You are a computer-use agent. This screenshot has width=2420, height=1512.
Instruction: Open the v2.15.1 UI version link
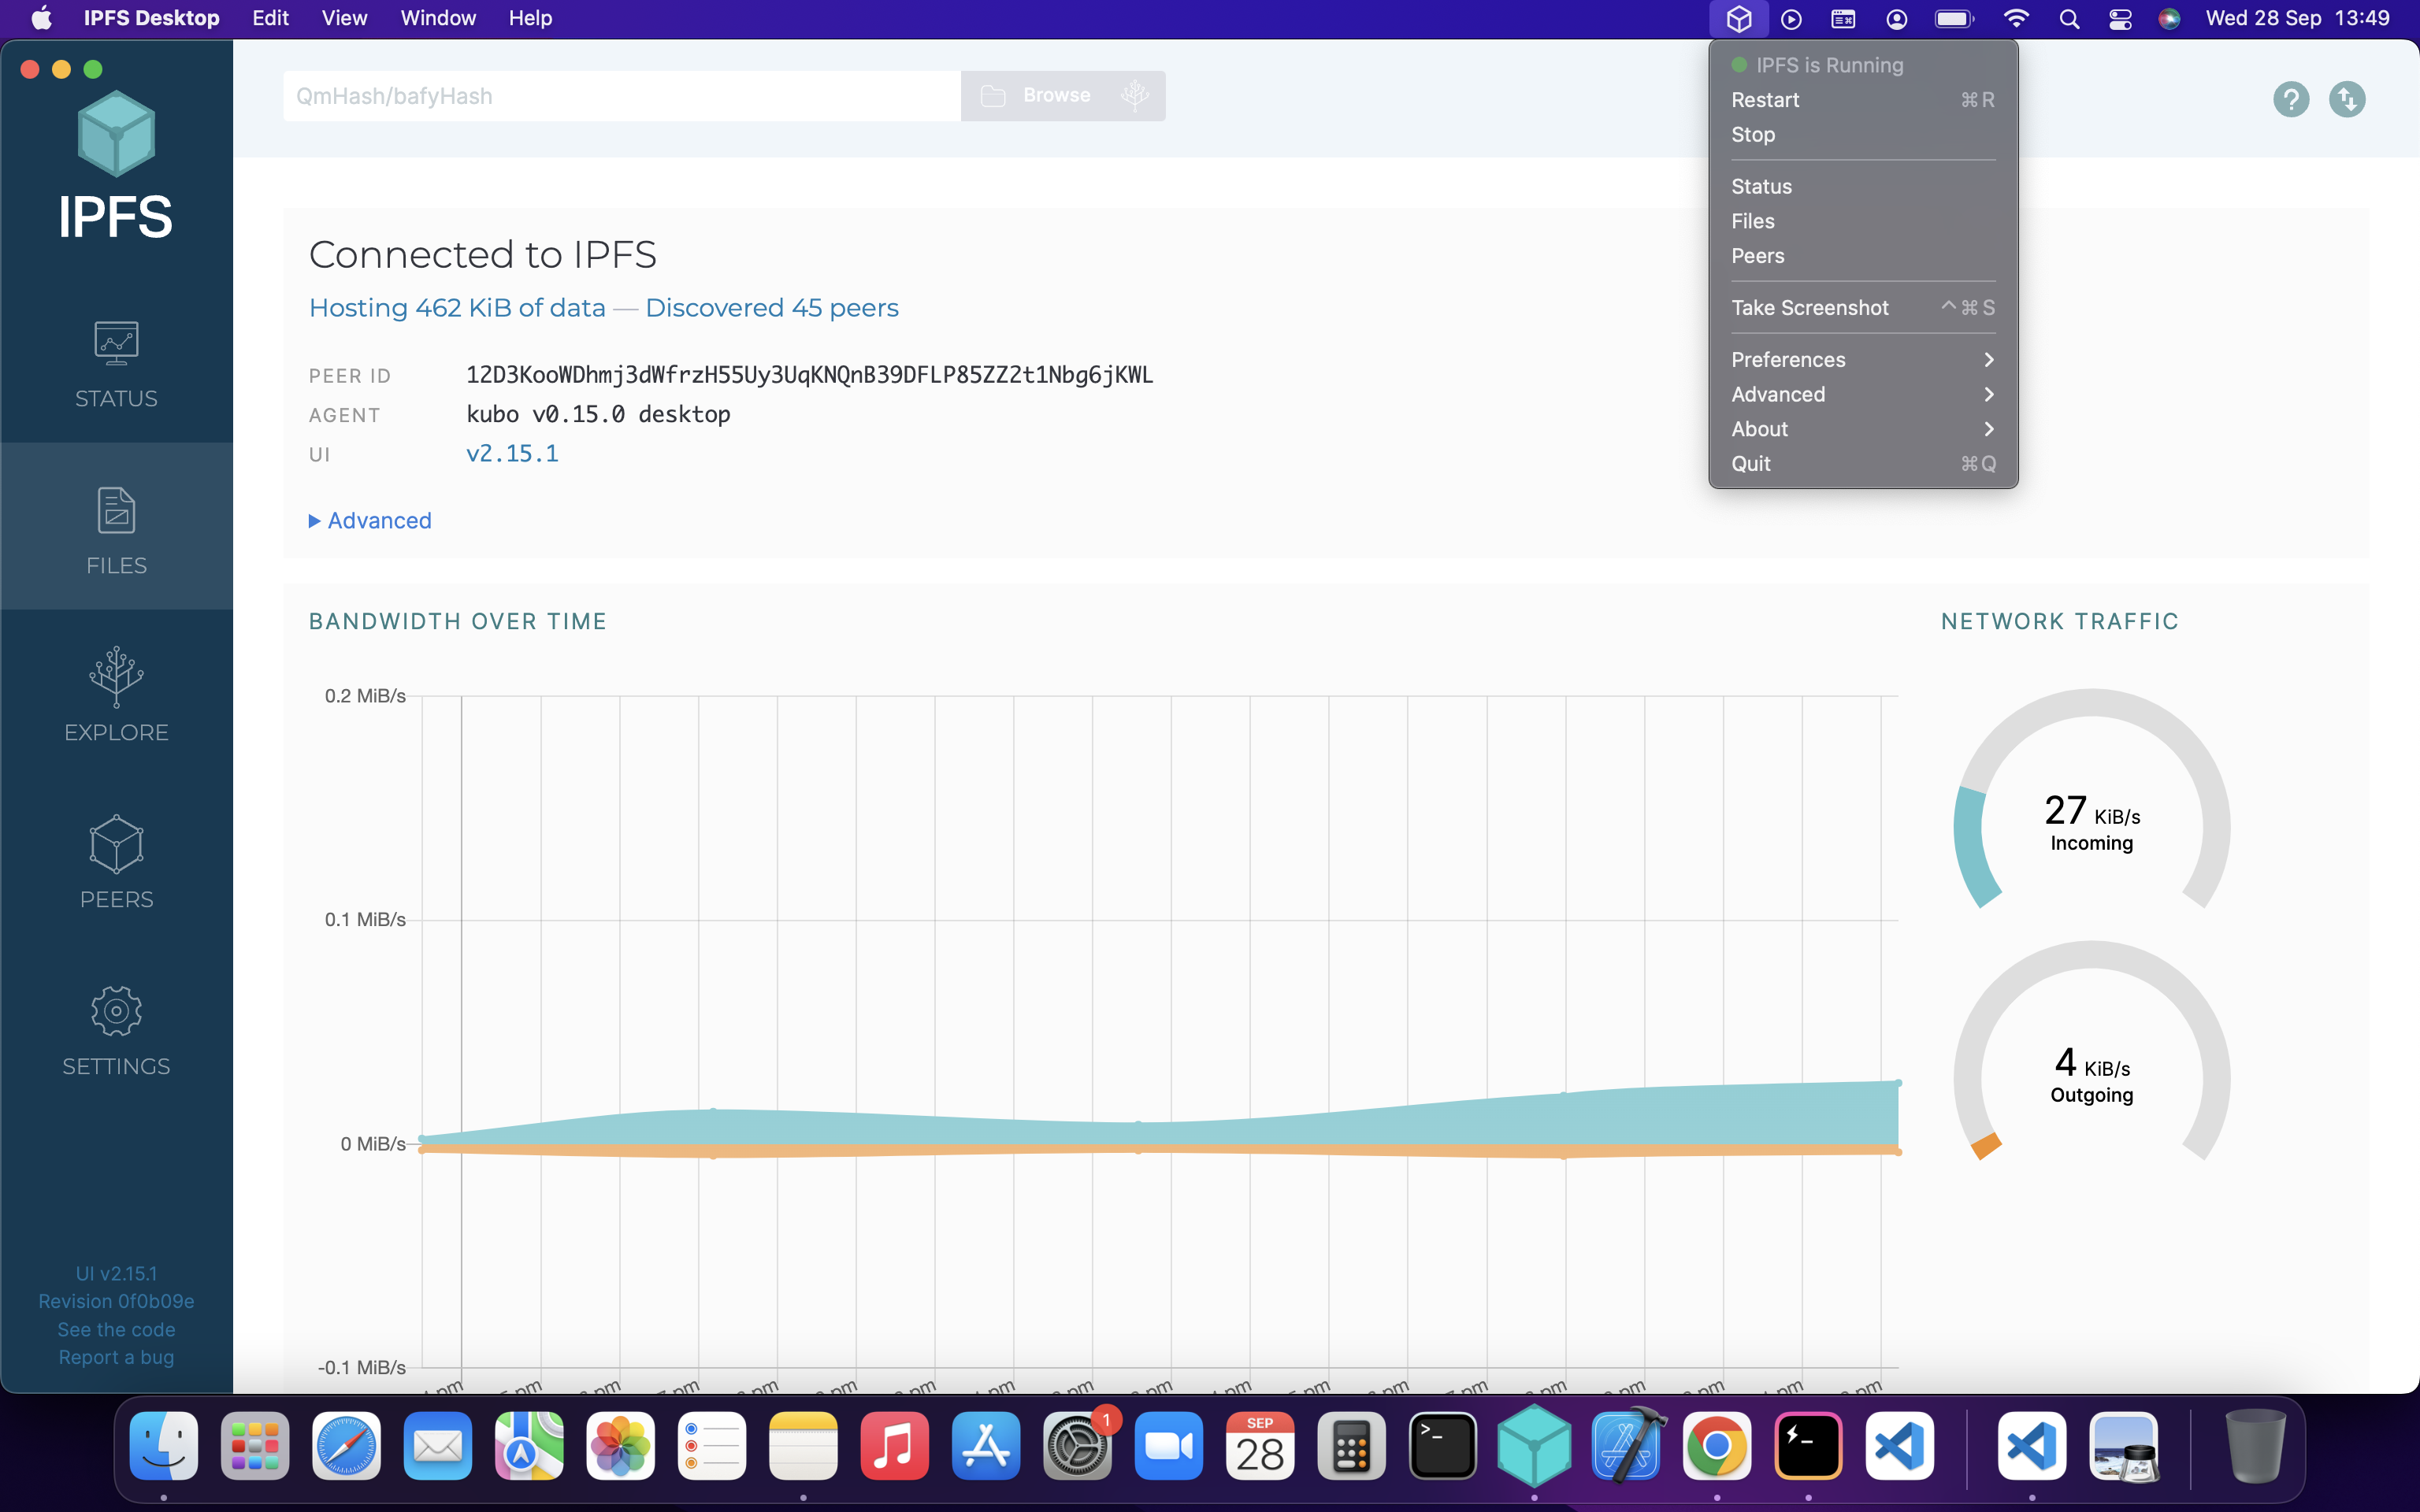click(x=512, y=454)
